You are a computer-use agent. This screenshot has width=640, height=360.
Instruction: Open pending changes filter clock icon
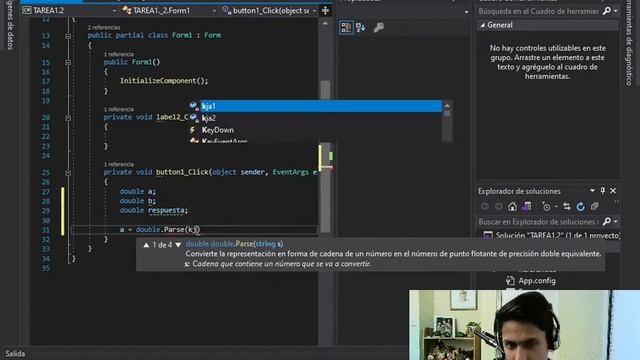[x=546, y=207]
